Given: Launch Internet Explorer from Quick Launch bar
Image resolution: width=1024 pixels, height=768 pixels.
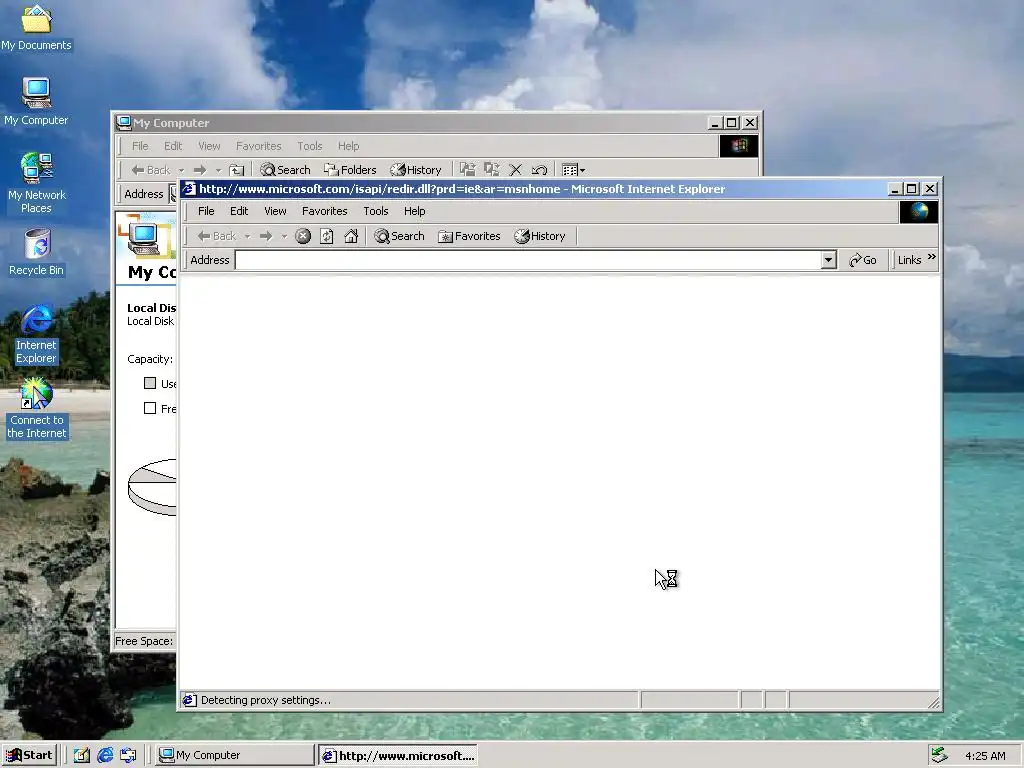Looking at the screenshot, I should click(x=105, y=756).
